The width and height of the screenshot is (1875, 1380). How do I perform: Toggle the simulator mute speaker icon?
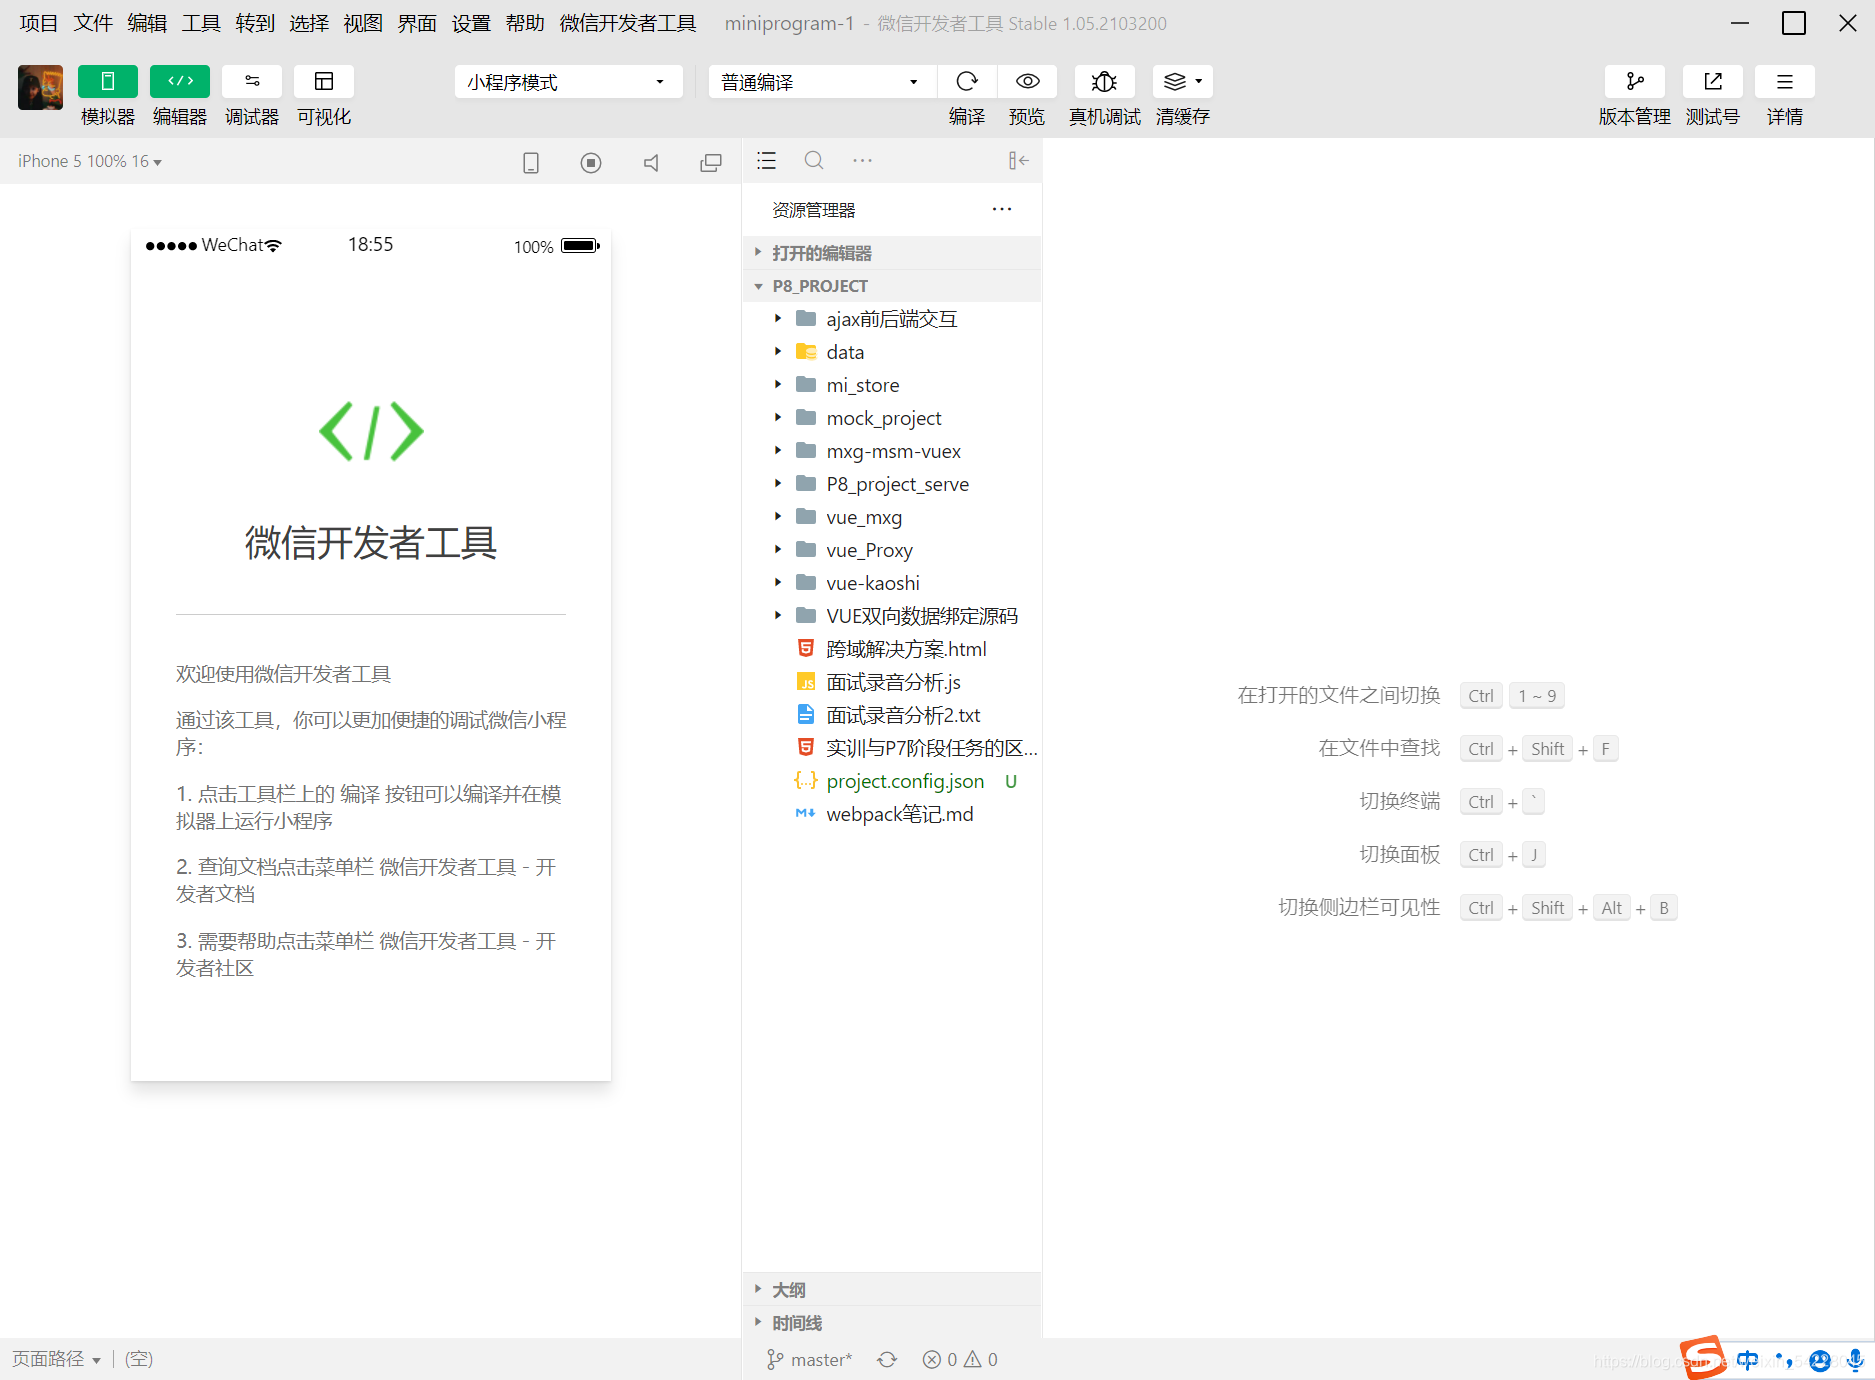651,162
